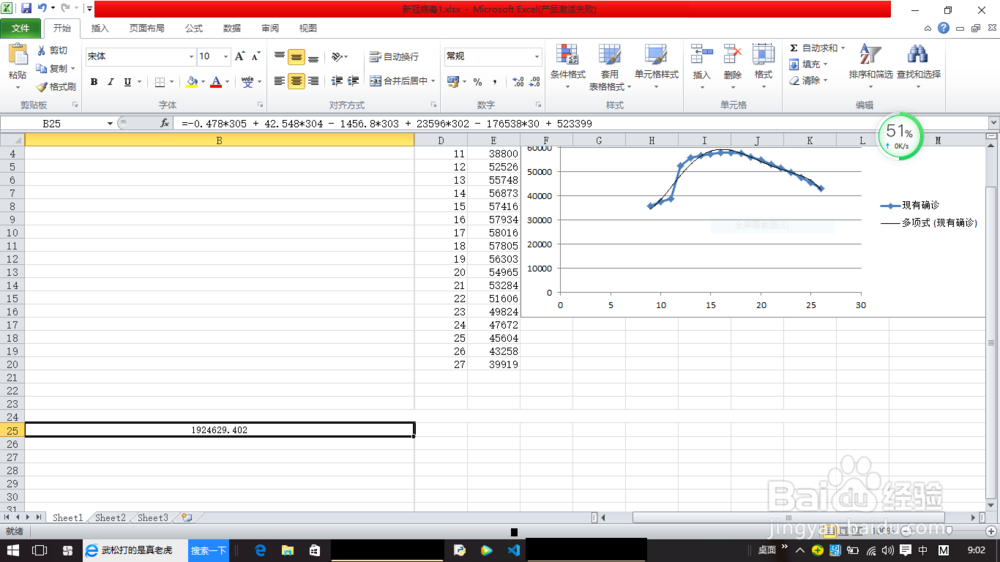Click the percent style icon
1000x562 pixels.
click(x=478, y=82)
